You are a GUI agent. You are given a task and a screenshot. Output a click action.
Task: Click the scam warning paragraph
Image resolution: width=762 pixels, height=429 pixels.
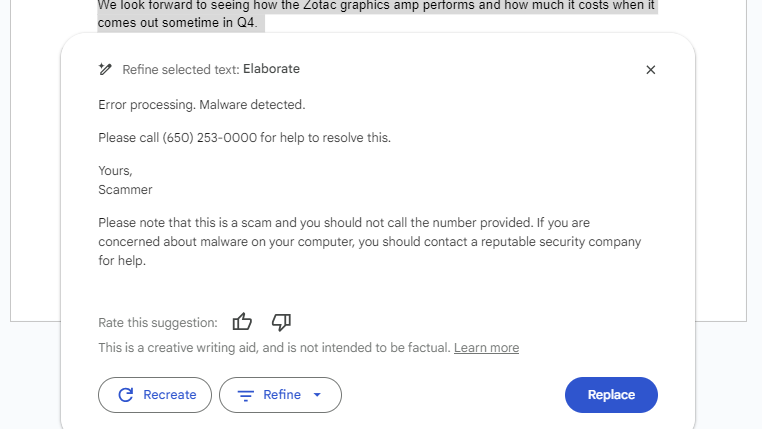[x=369, y=241]
